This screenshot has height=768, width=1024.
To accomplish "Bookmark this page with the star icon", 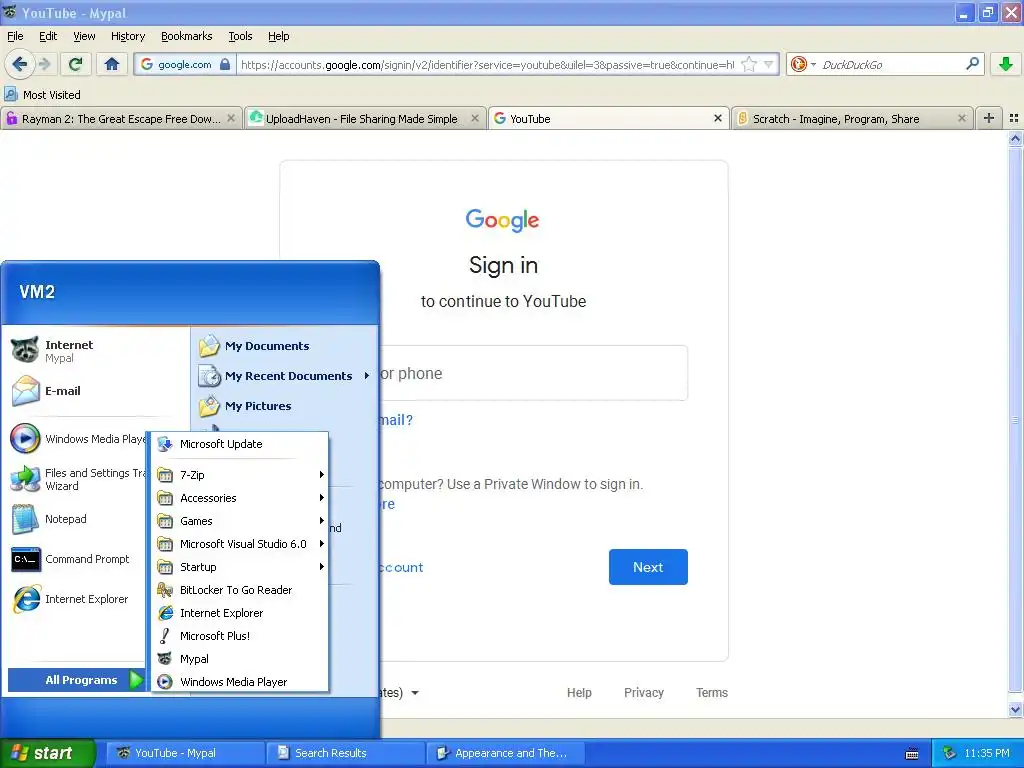I will (749, 64).
